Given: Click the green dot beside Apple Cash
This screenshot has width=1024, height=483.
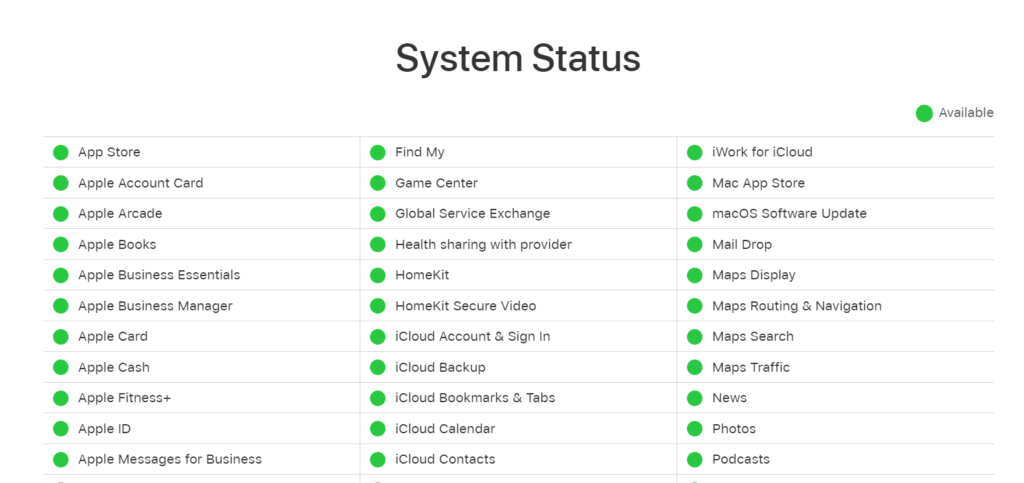Looking at the screenshot, I should click(x=61, y=367).
